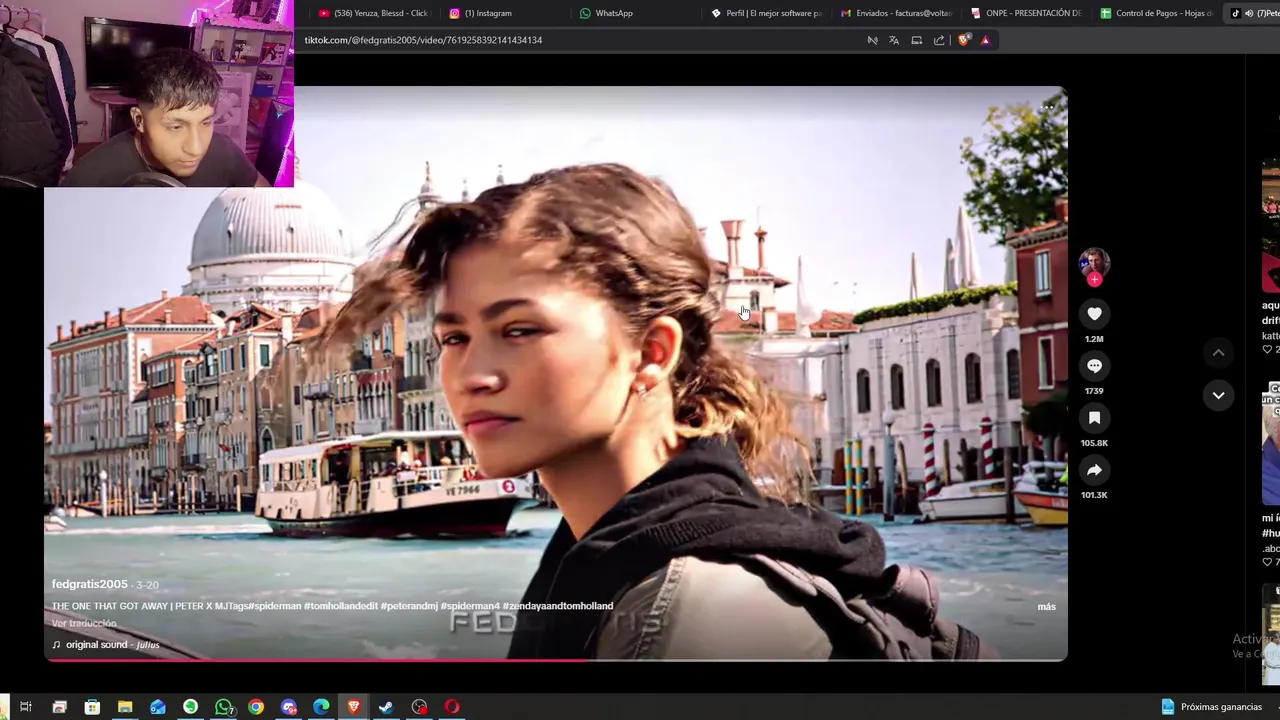Viewport: 1280px width, 720px height.
Task: Switch to the Gmail 'Enviados' tab
Action: click(897, 13)
